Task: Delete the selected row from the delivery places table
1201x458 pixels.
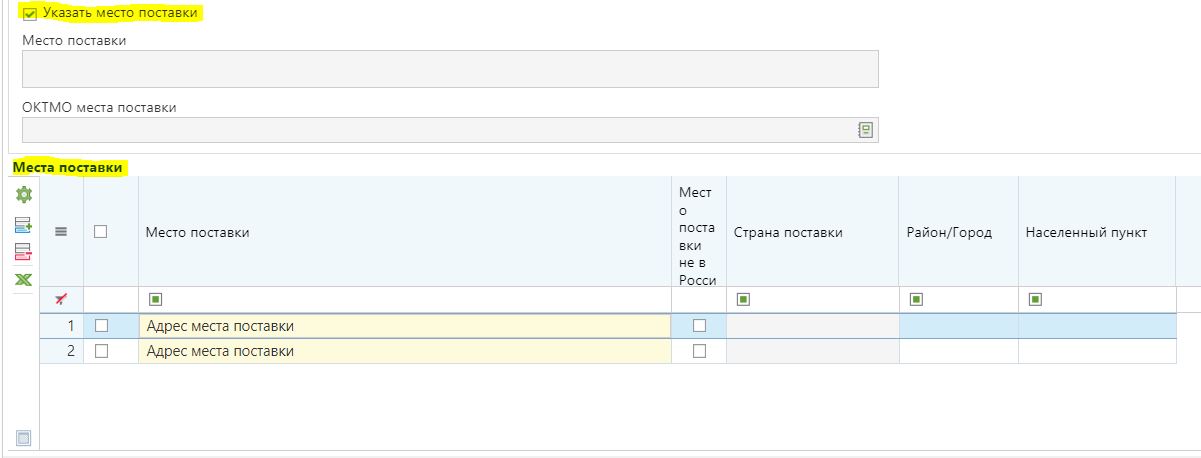Action: click(x=22, y=252)
